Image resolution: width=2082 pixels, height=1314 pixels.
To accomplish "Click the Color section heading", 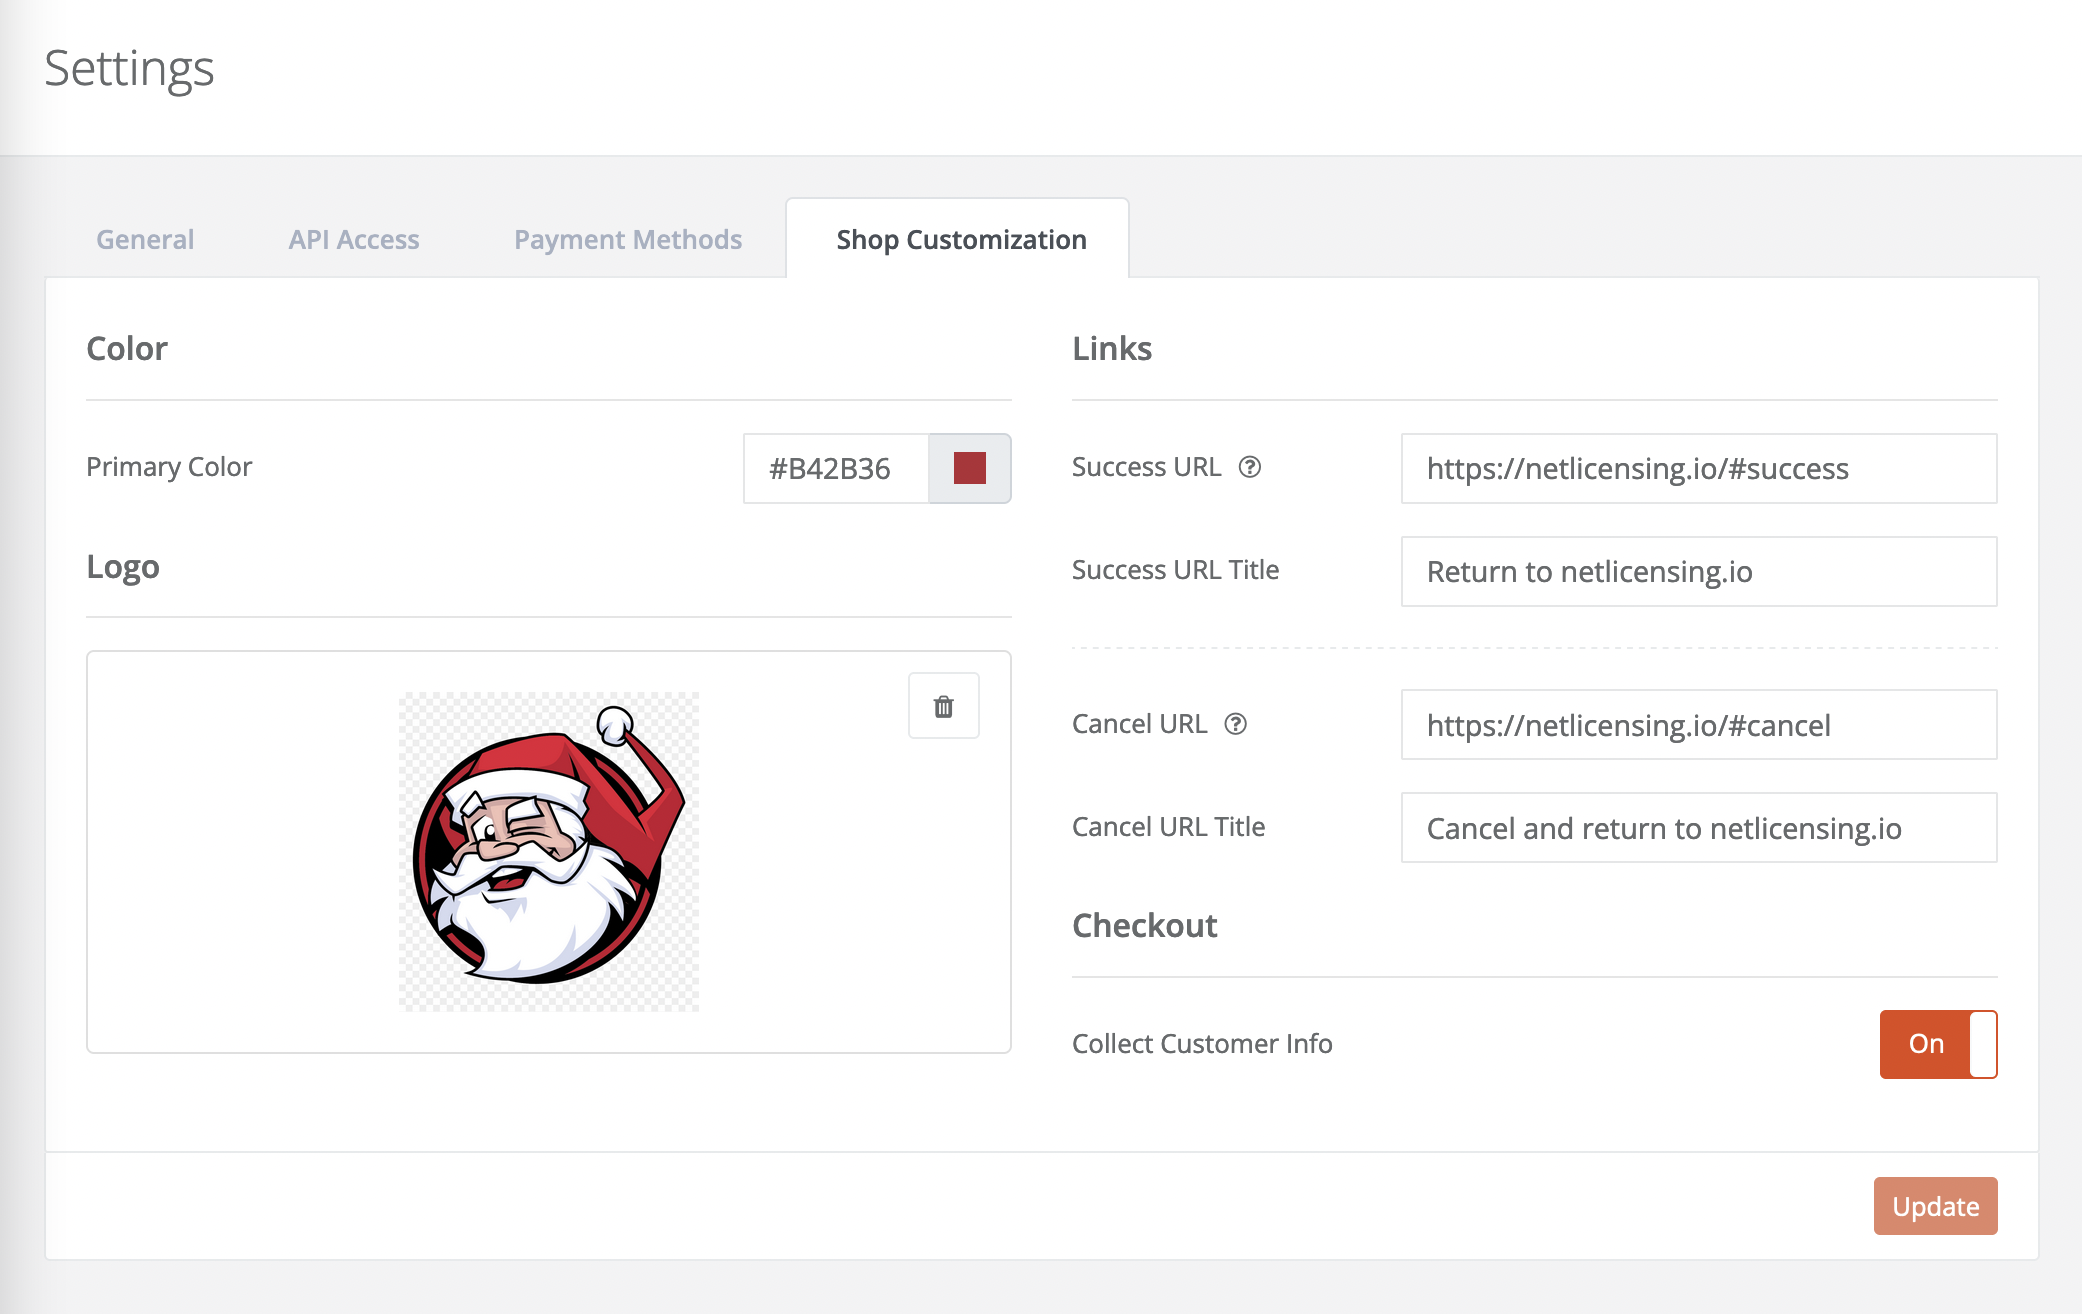I will point(127,349).
